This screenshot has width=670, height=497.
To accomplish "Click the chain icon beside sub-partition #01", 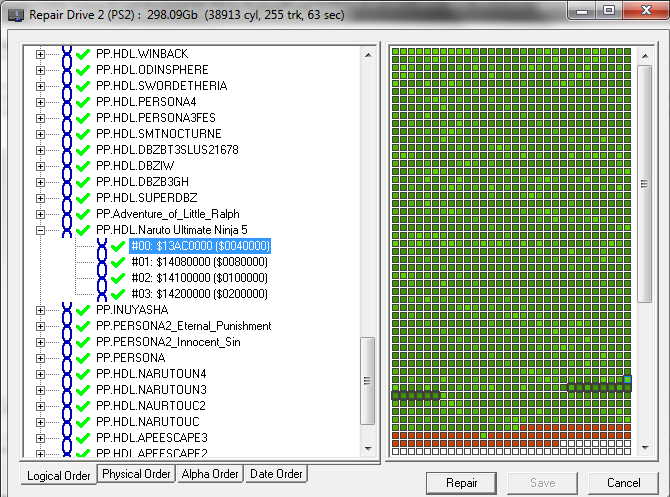I will click(x=102, y=262).
